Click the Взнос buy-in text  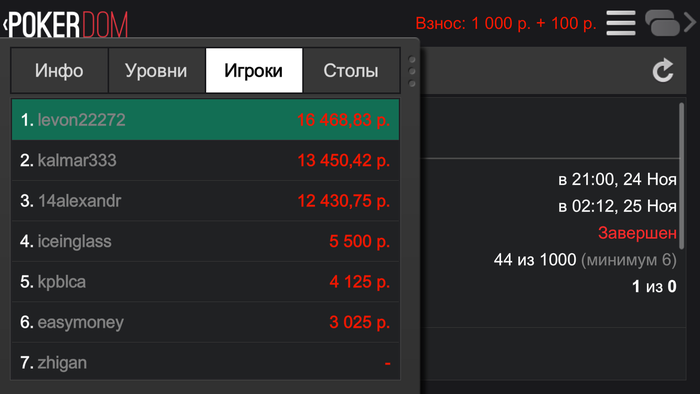(506, 23)
